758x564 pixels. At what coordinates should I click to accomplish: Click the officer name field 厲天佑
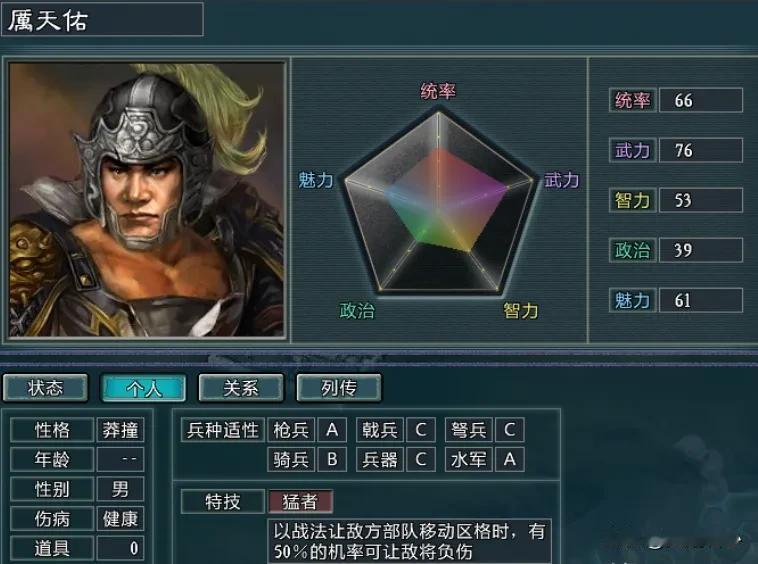(102, 19)
